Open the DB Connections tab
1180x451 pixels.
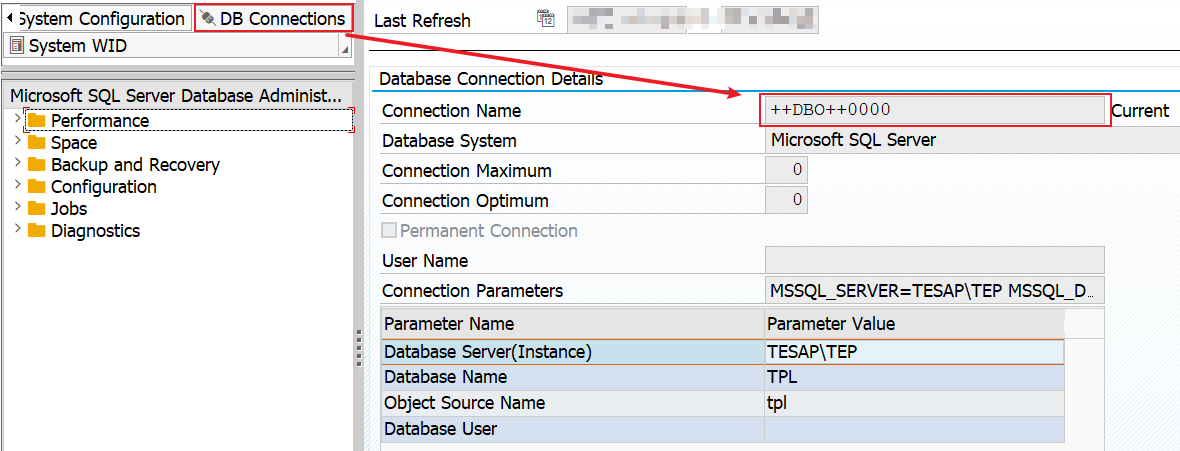pyautogui.click(x=274, y=19)
